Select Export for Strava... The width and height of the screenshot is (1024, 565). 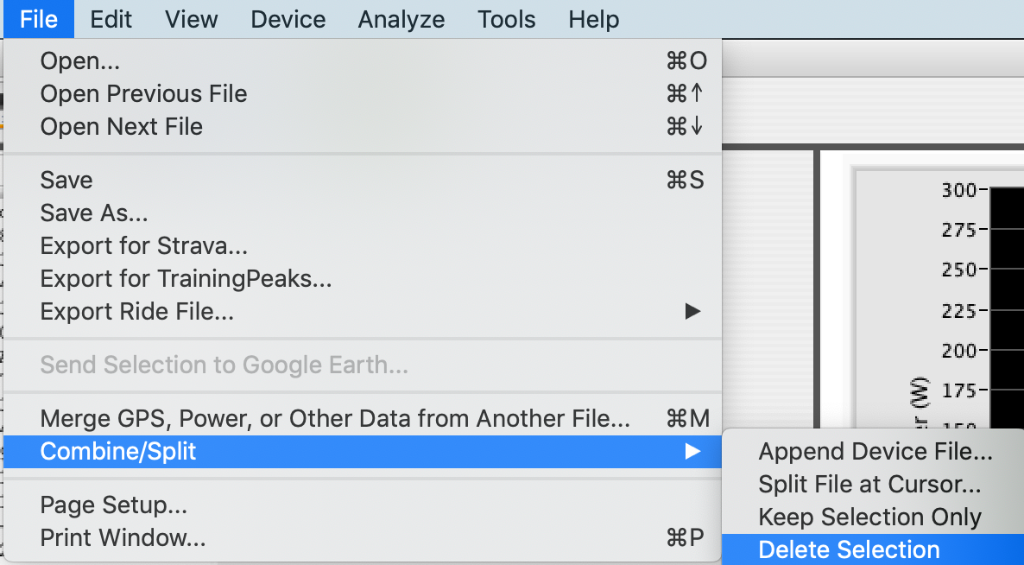362,246
